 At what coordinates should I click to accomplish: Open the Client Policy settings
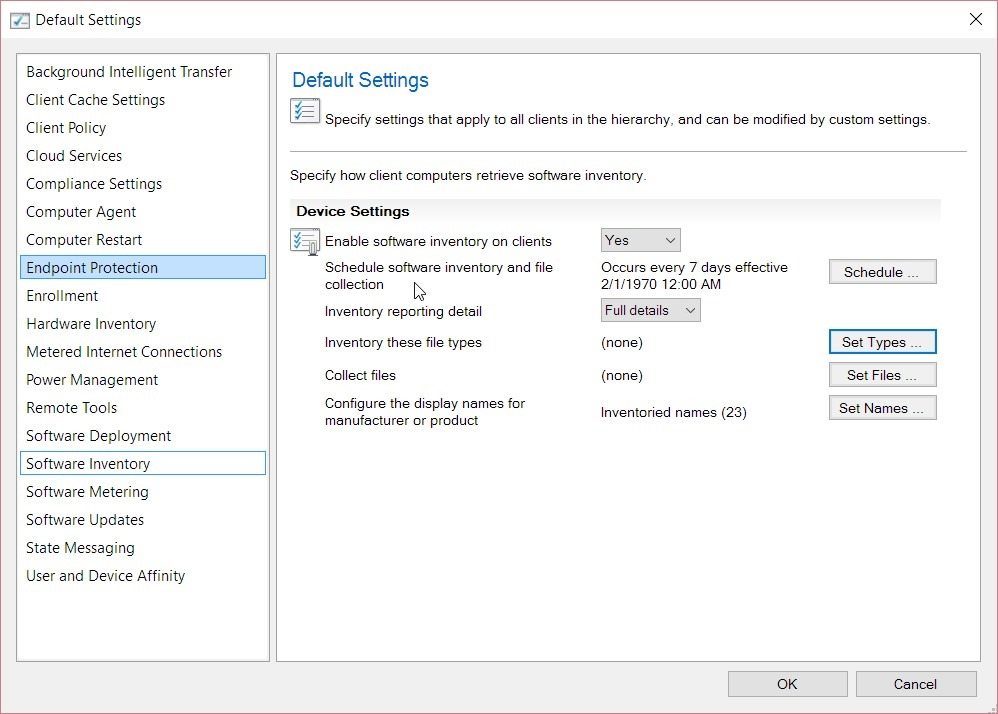click(x=143, y=128)
